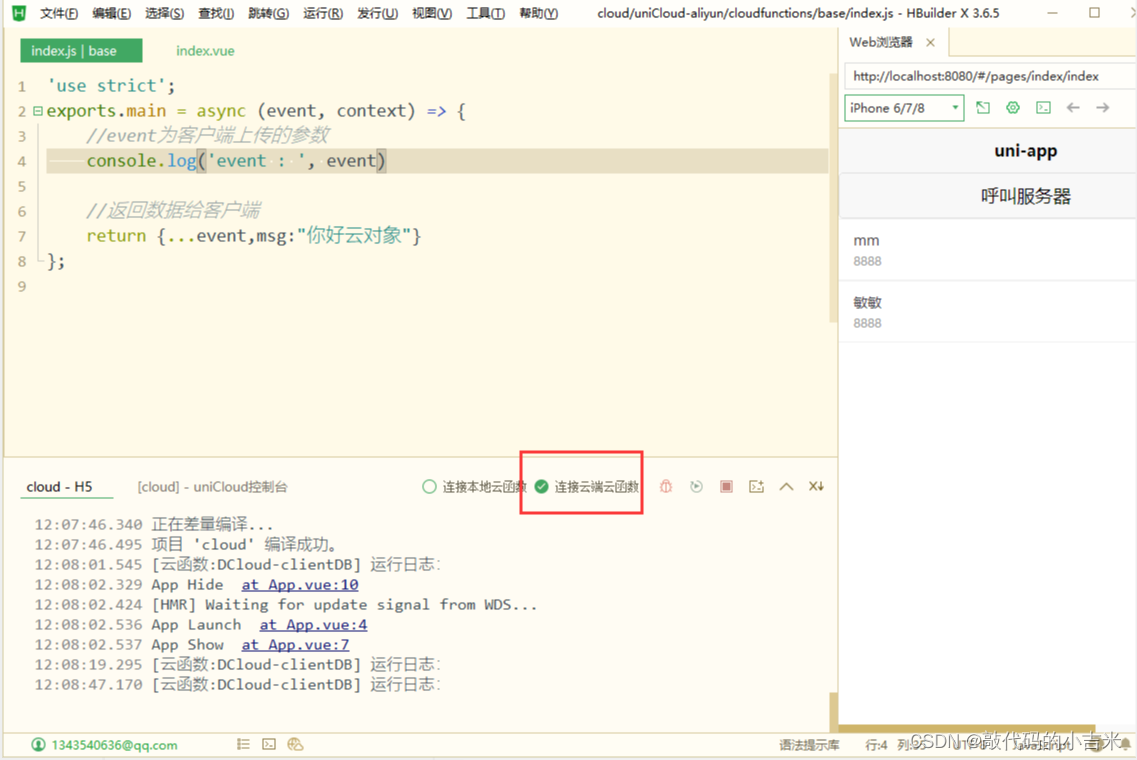Open the debug bug icon in console toolbar
Image resolution: width=1137 pixels, height=760 pixels.
[x=666, y=487]
